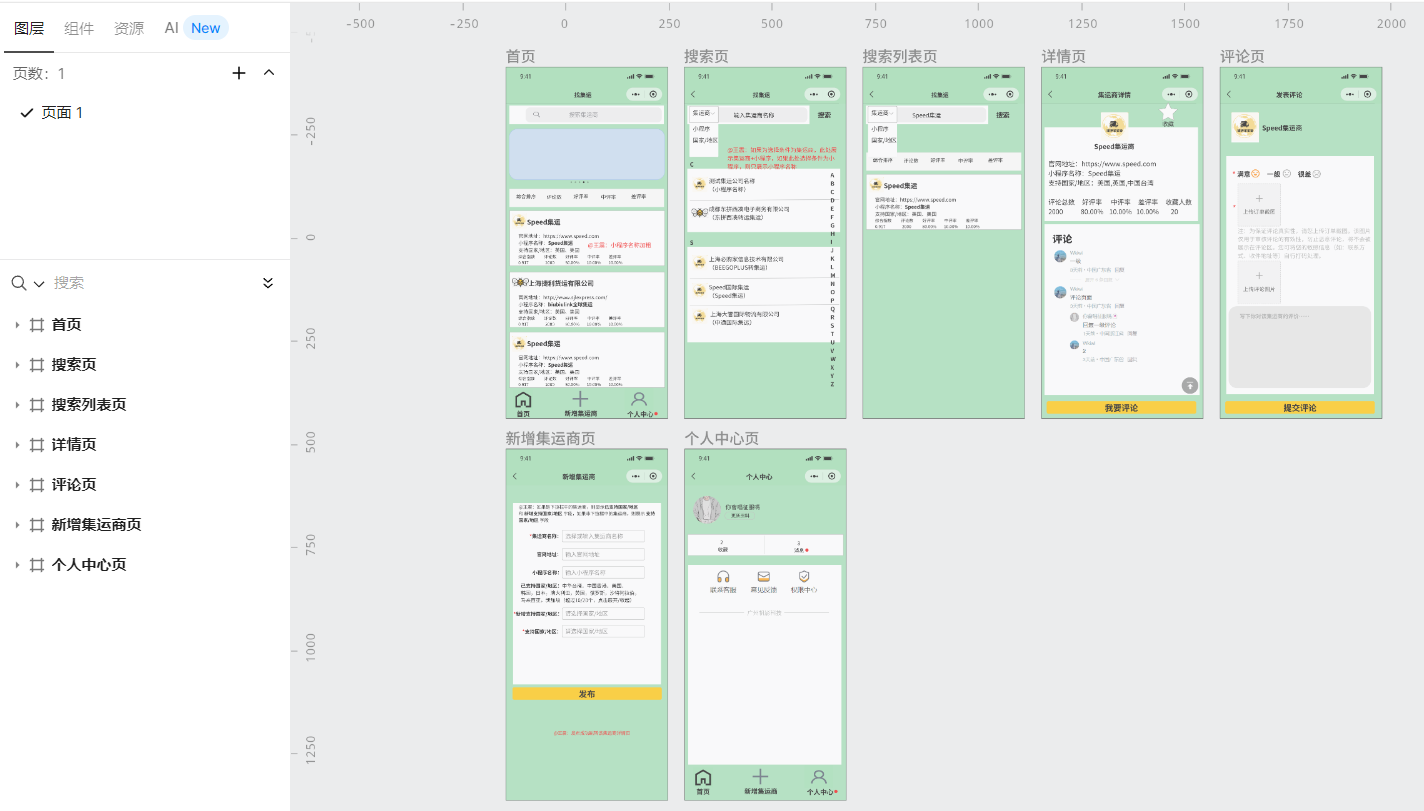Click mini-program capsule menu in 评论页 frame

1358,94
